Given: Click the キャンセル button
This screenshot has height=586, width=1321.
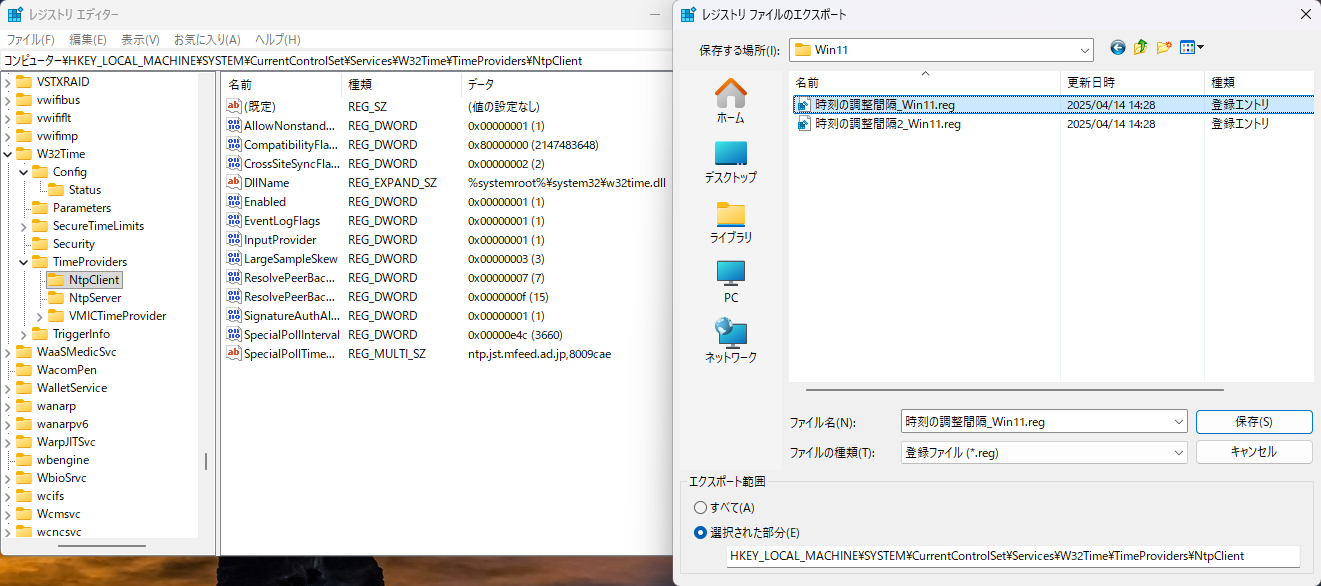Looking at the screenshot, I should (1254, 452).
